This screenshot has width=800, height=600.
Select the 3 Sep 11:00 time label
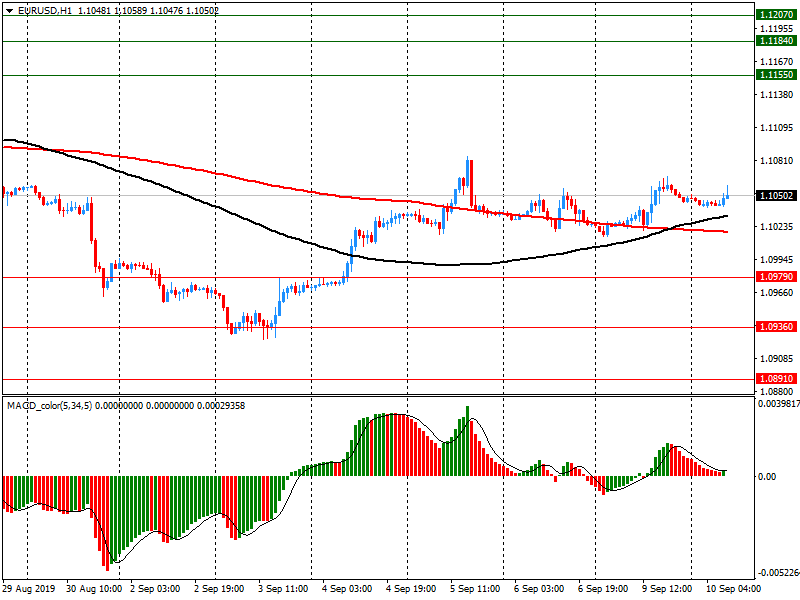point(283,589)
